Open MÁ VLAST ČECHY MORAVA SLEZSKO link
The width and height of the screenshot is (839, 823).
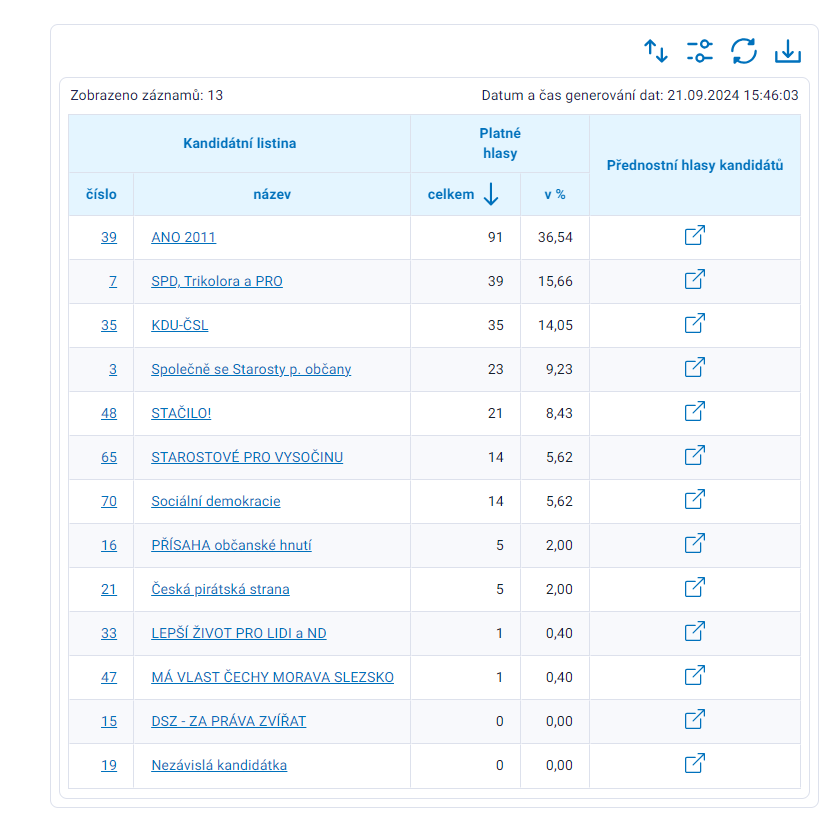[x=272, y=677]
